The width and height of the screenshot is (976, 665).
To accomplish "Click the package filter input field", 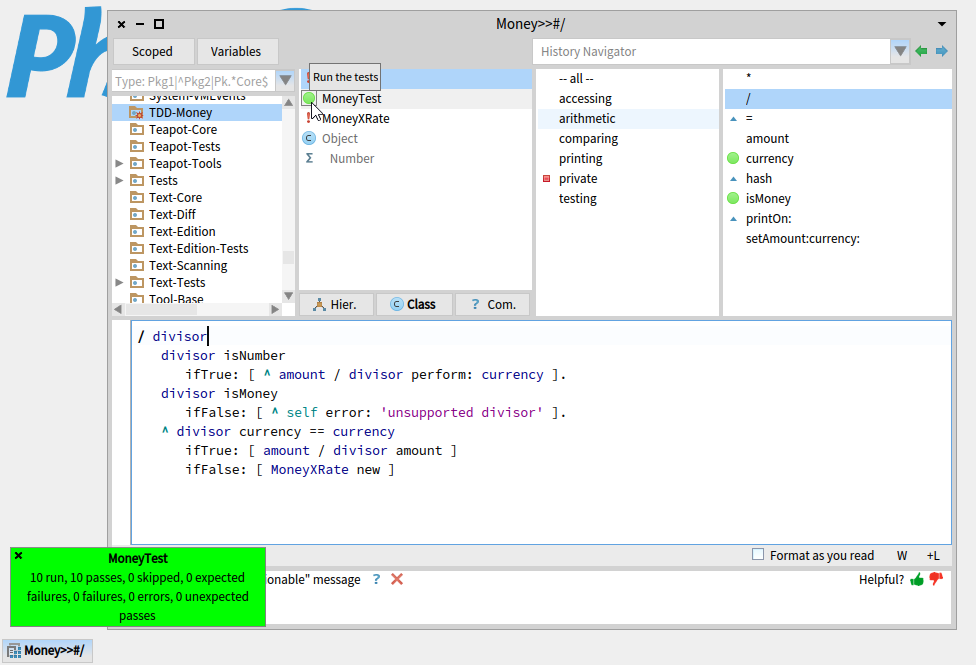I will coord(192,81).
